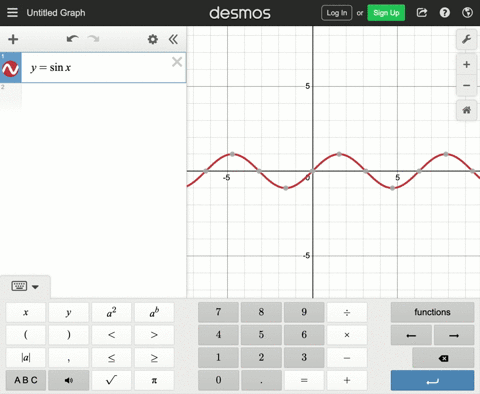480x394 pixels.
Task: Redo the last action
Action: 93,39
